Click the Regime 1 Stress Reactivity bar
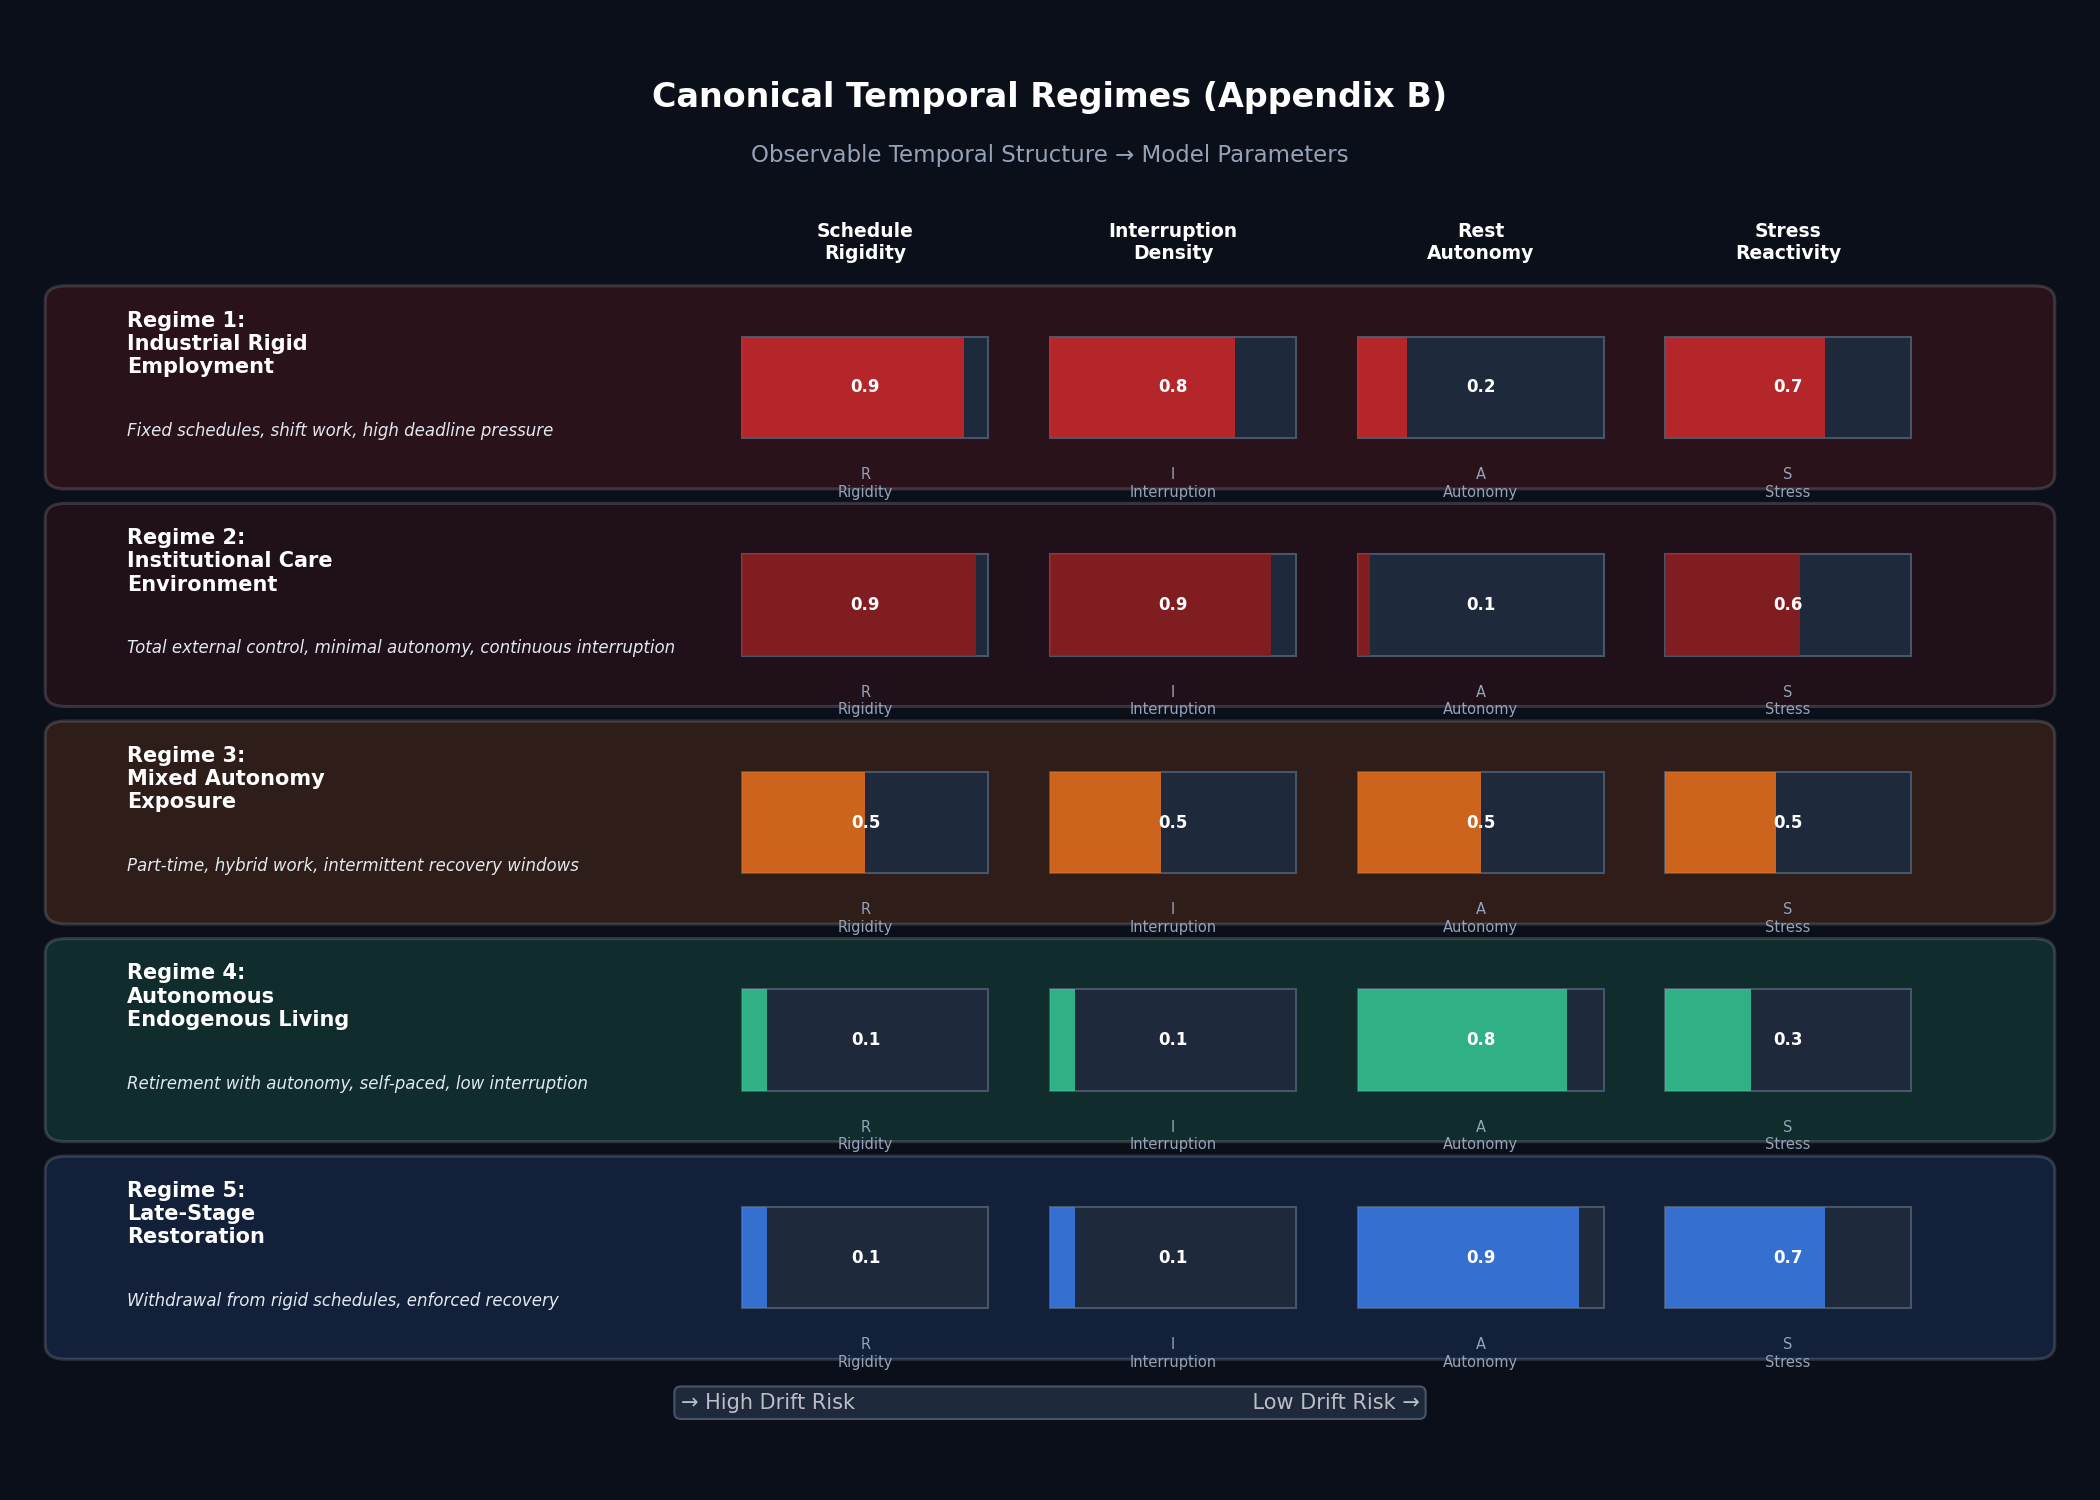2100x1500 pixels. (x=1787, y=387)
